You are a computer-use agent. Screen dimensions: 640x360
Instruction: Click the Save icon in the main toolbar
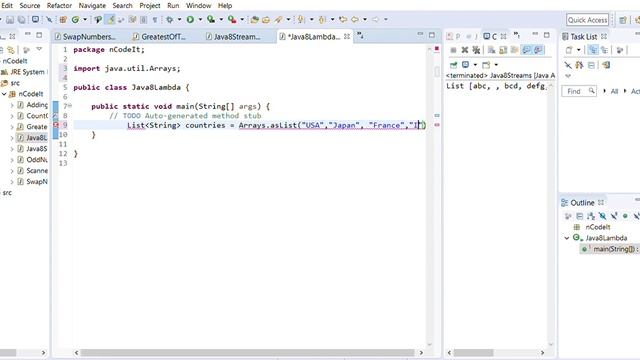10,20
